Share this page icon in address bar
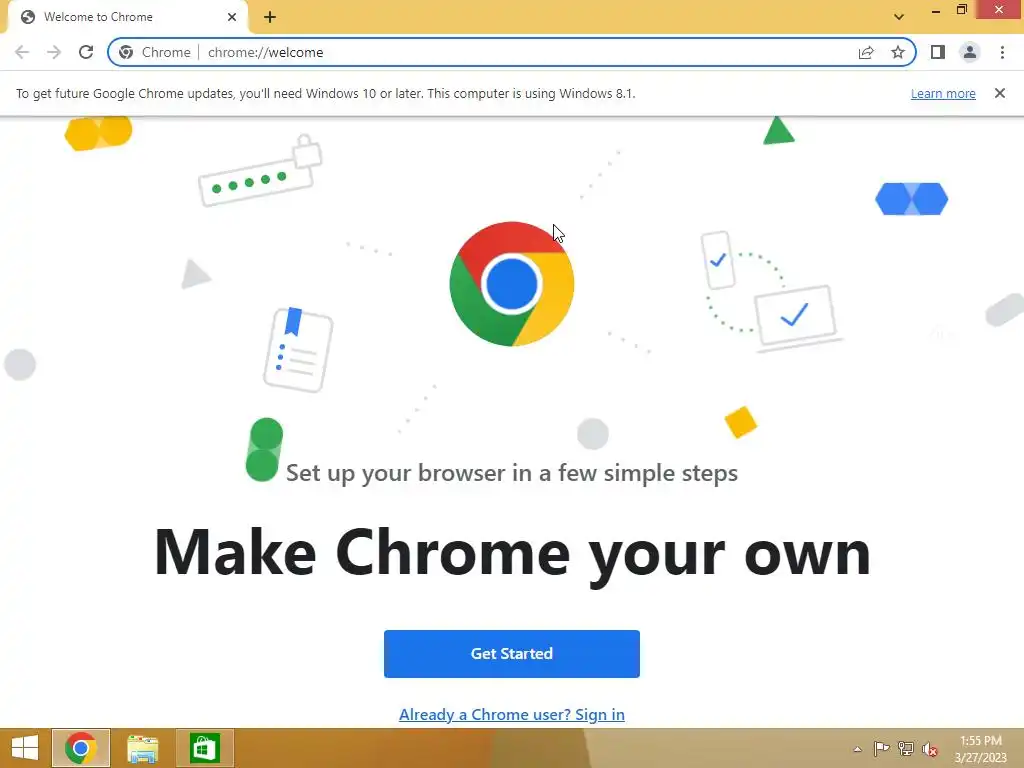 (x=866, y=52)
